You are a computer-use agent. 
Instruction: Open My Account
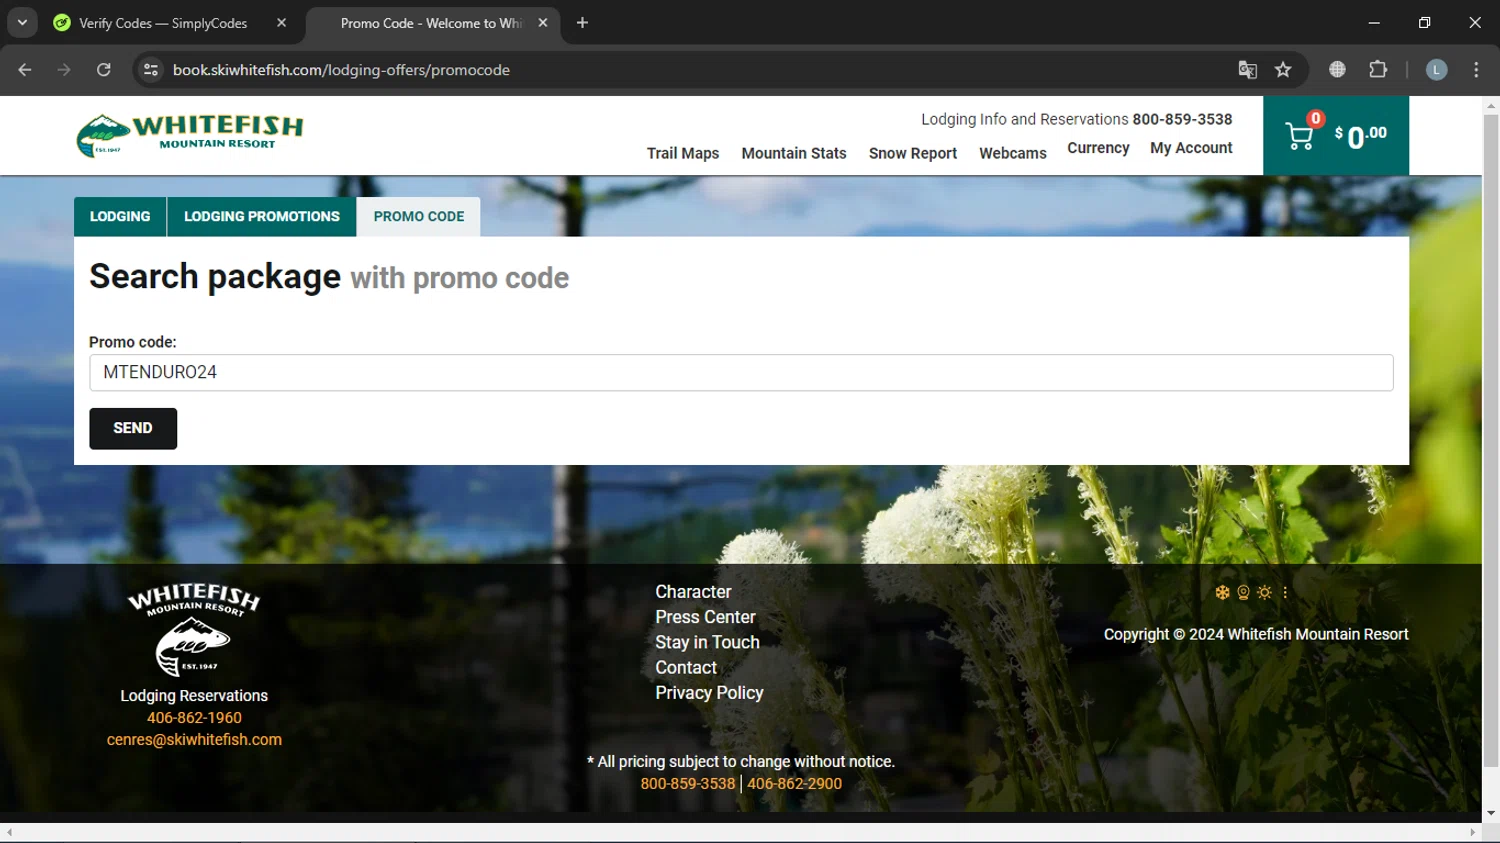[1191, 148]
